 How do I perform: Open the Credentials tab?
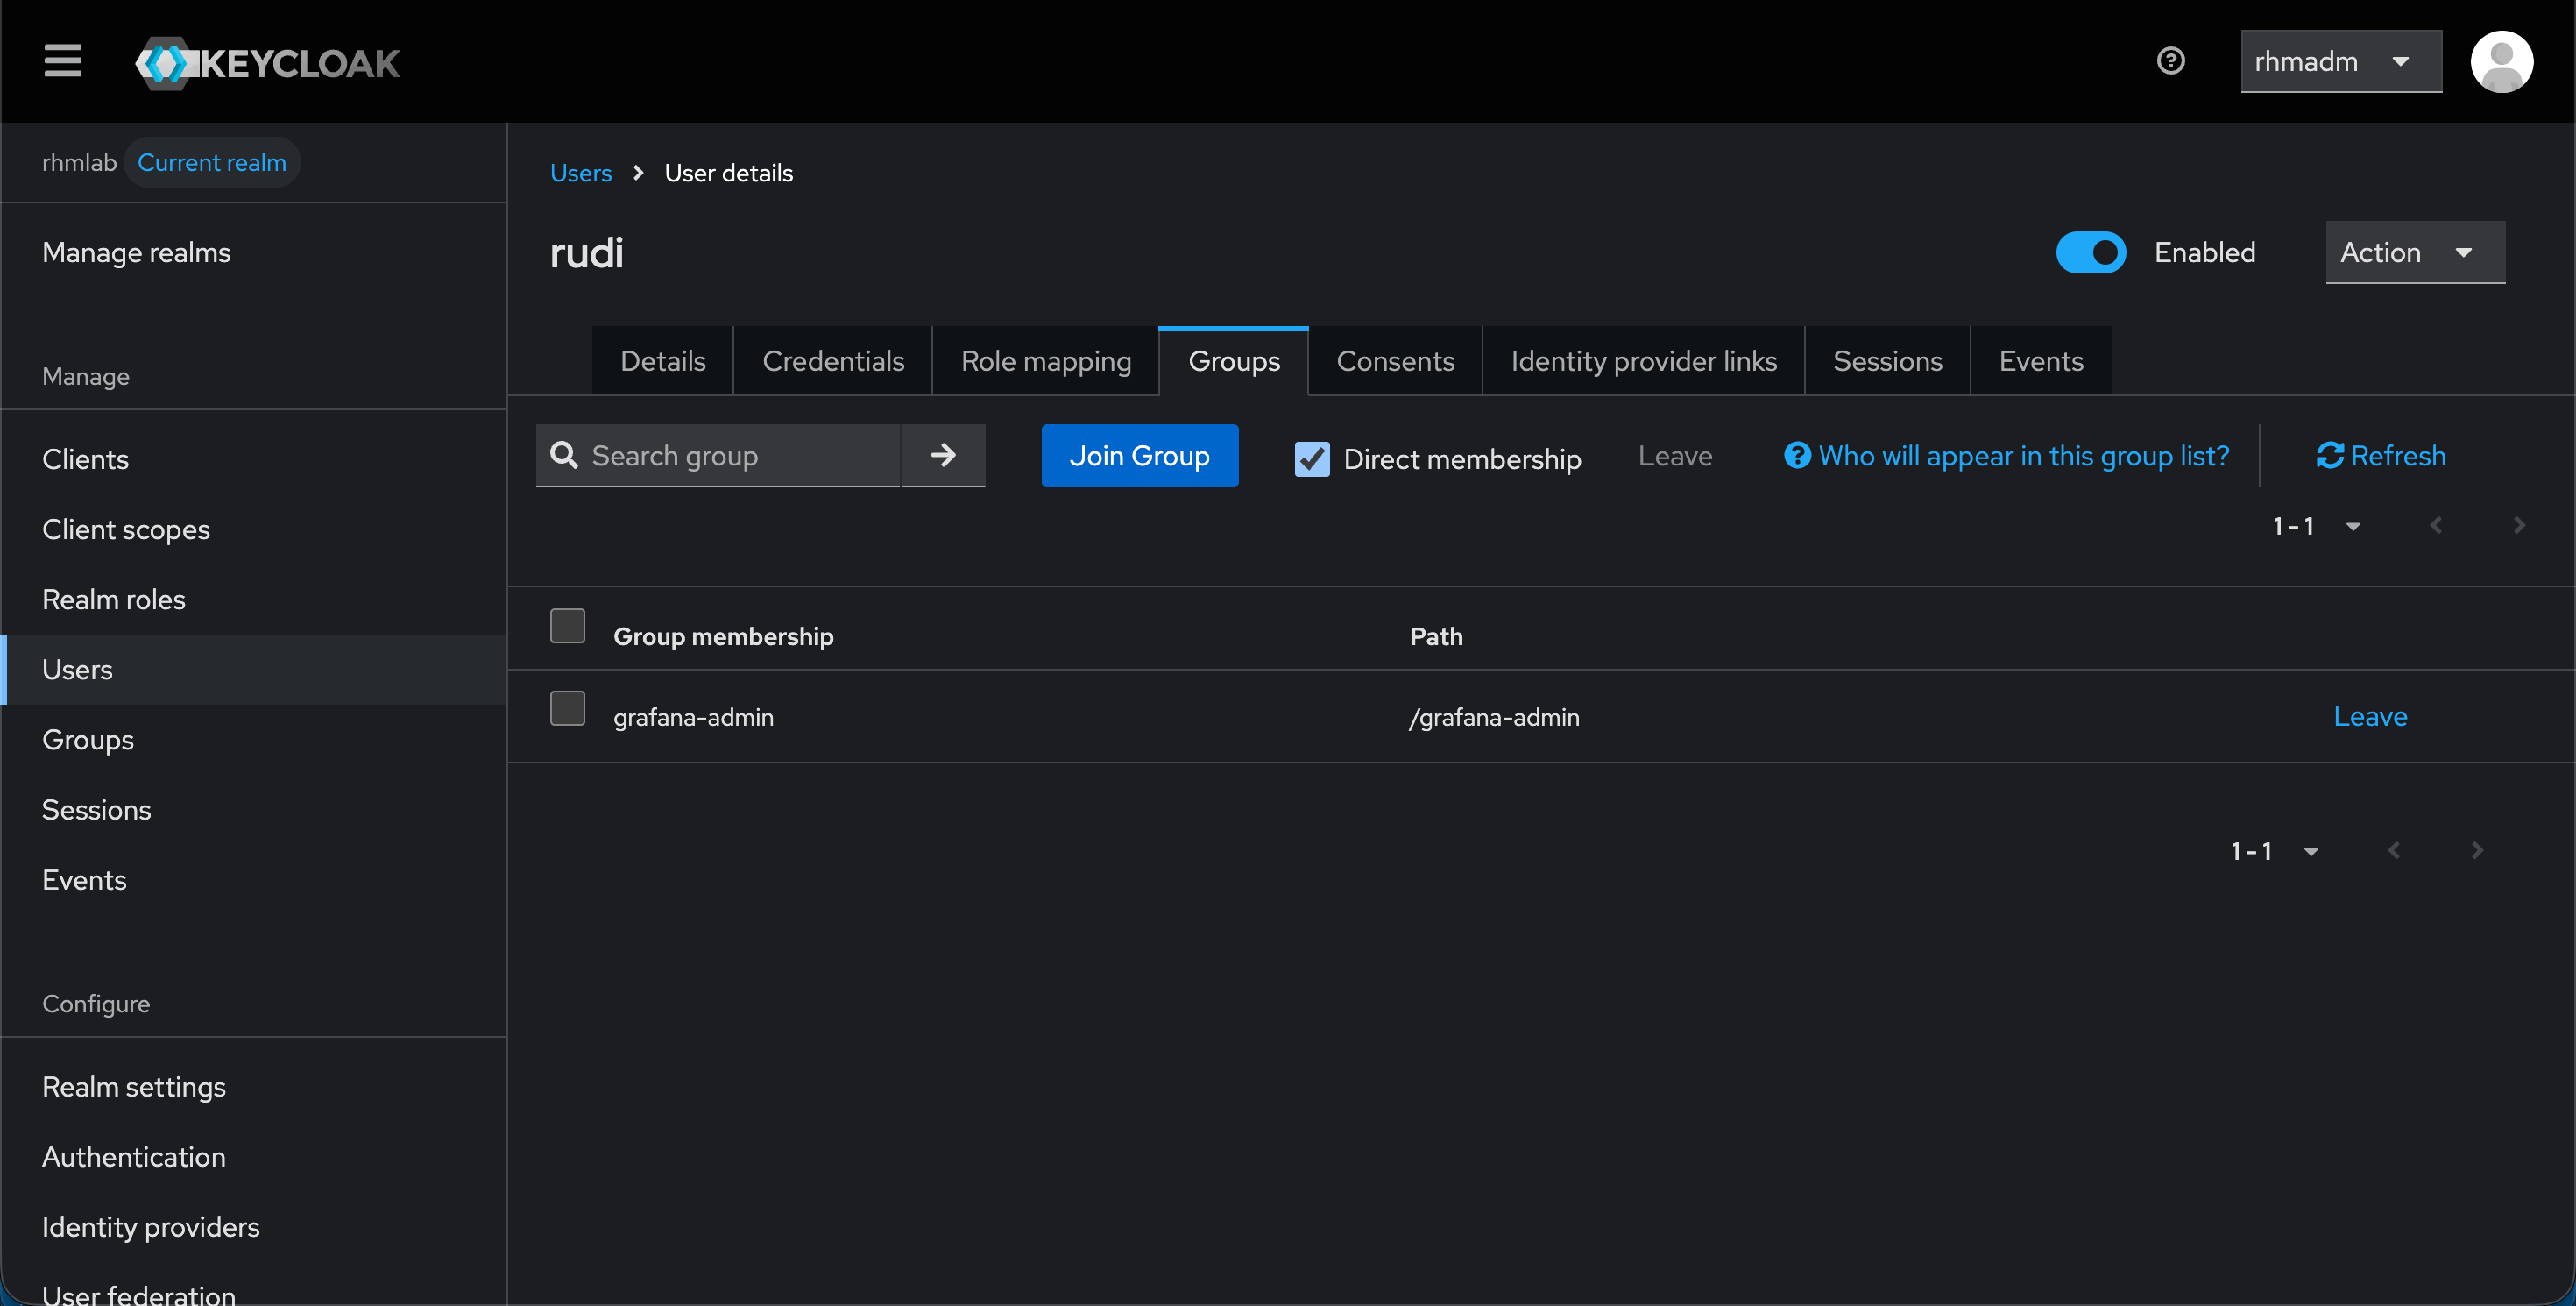point(832,361)
